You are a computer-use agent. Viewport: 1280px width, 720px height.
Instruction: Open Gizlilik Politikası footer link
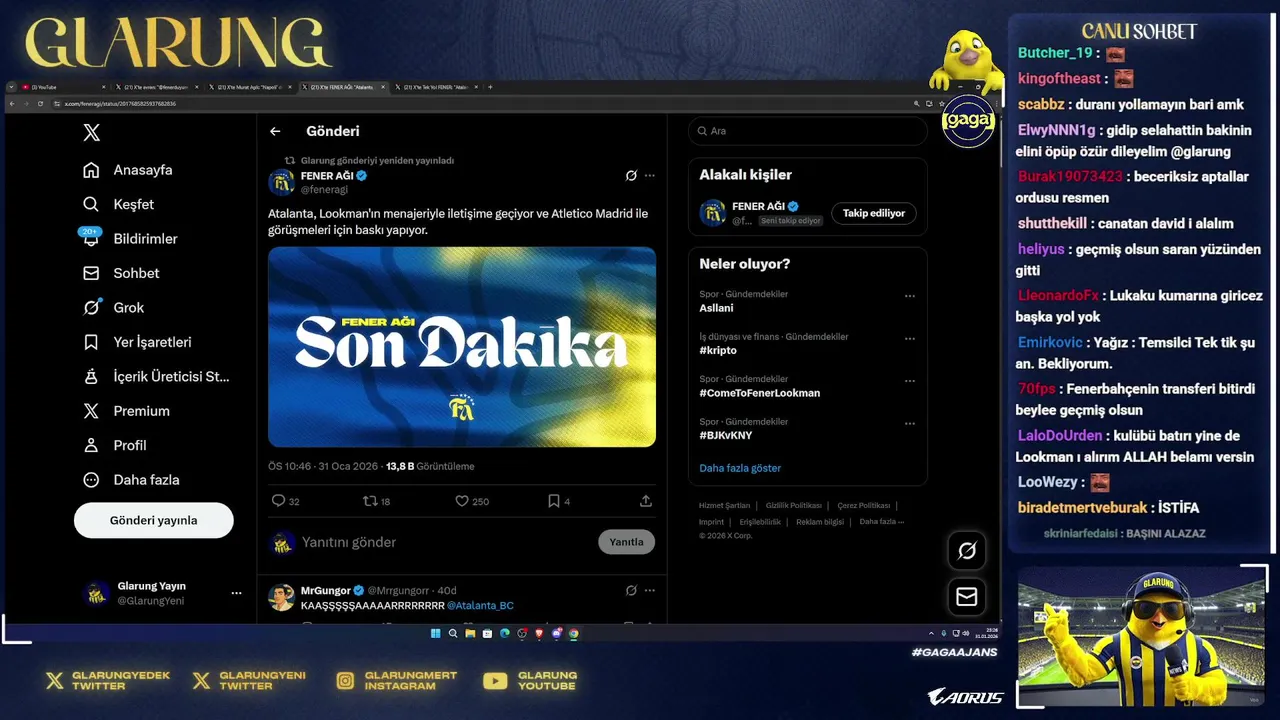(794, 506)
